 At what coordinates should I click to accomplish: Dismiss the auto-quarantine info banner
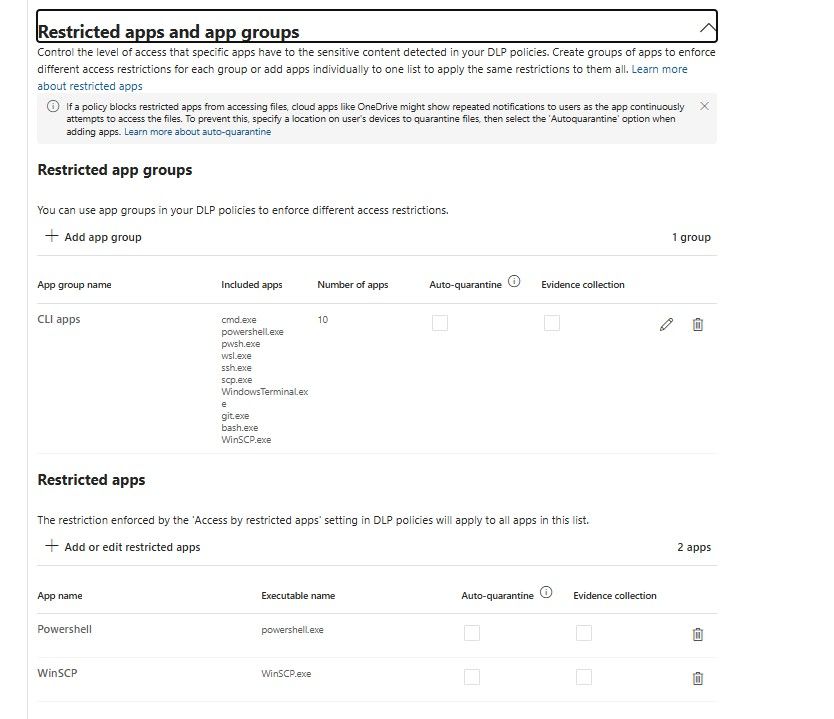(705, 106)
